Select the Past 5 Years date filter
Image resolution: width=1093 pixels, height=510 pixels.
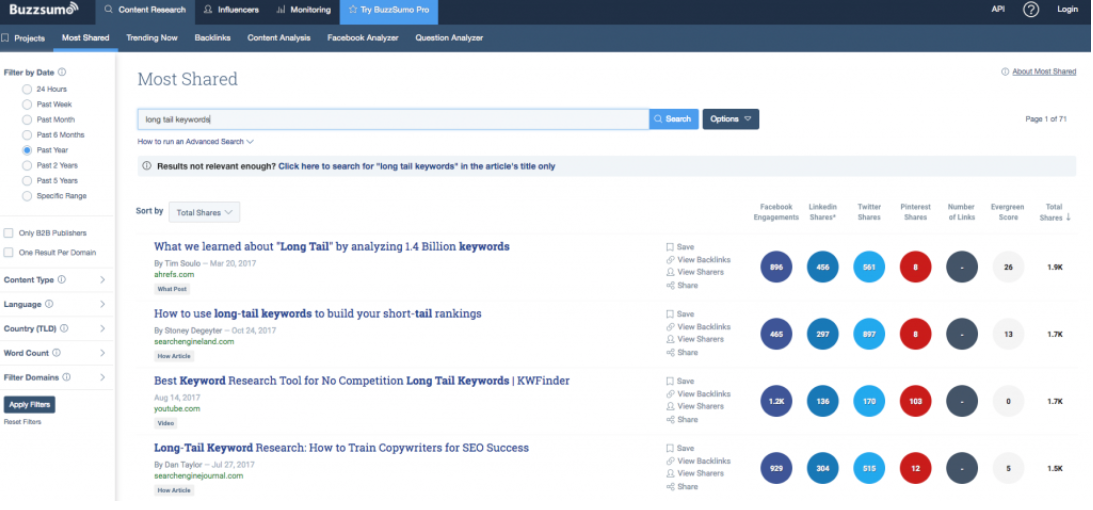point(26,181)
